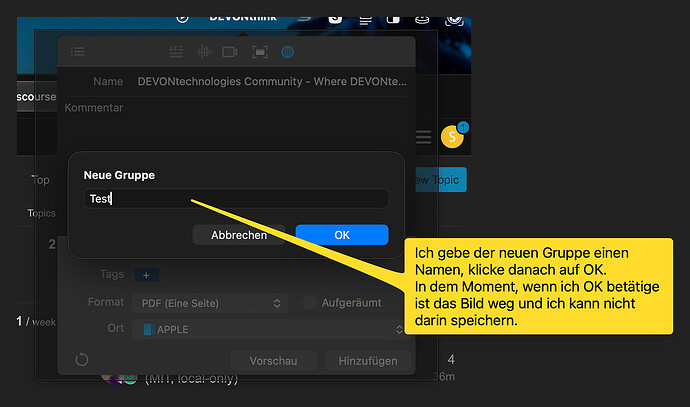This screenshot has height=407, width=690.
Task: Open the hamburger menu in the forum page
Action: [x=424, y=137]
